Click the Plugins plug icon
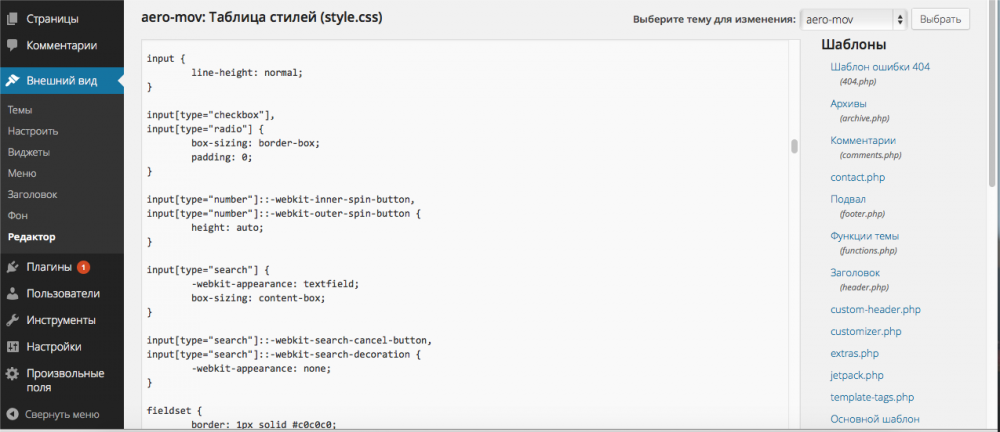 click(12, 267)
